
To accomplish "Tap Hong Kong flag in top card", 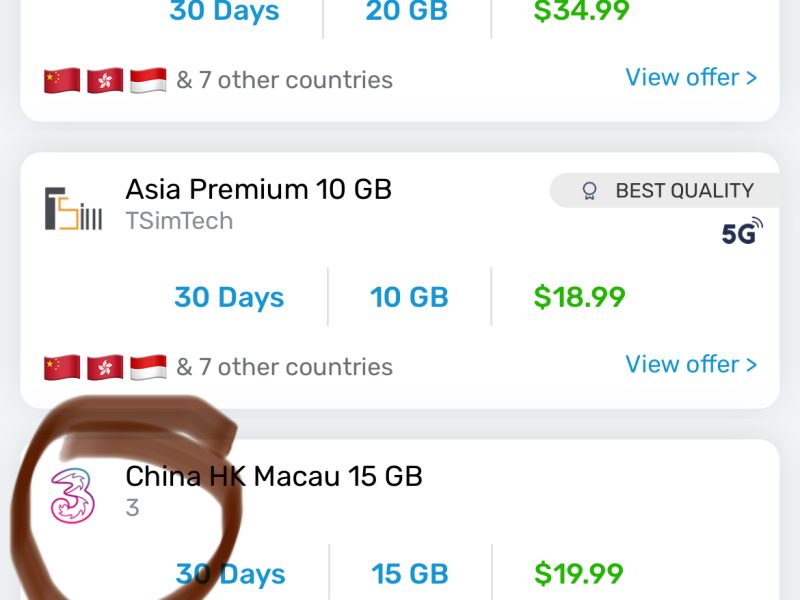I will pos(105,80).
